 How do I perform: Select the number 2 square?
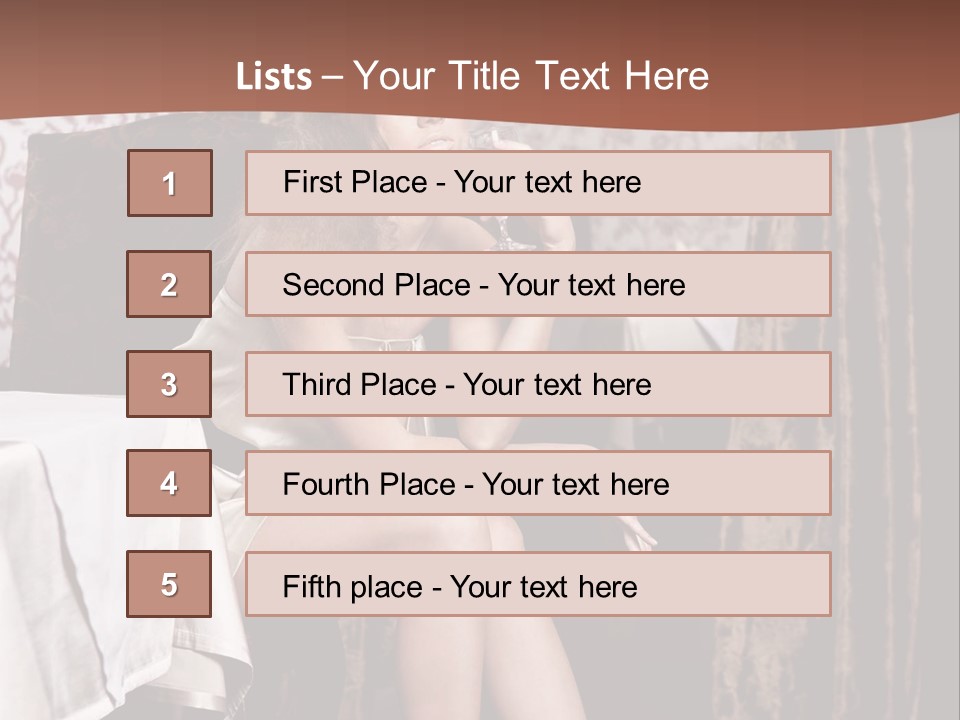click(169, 284)
